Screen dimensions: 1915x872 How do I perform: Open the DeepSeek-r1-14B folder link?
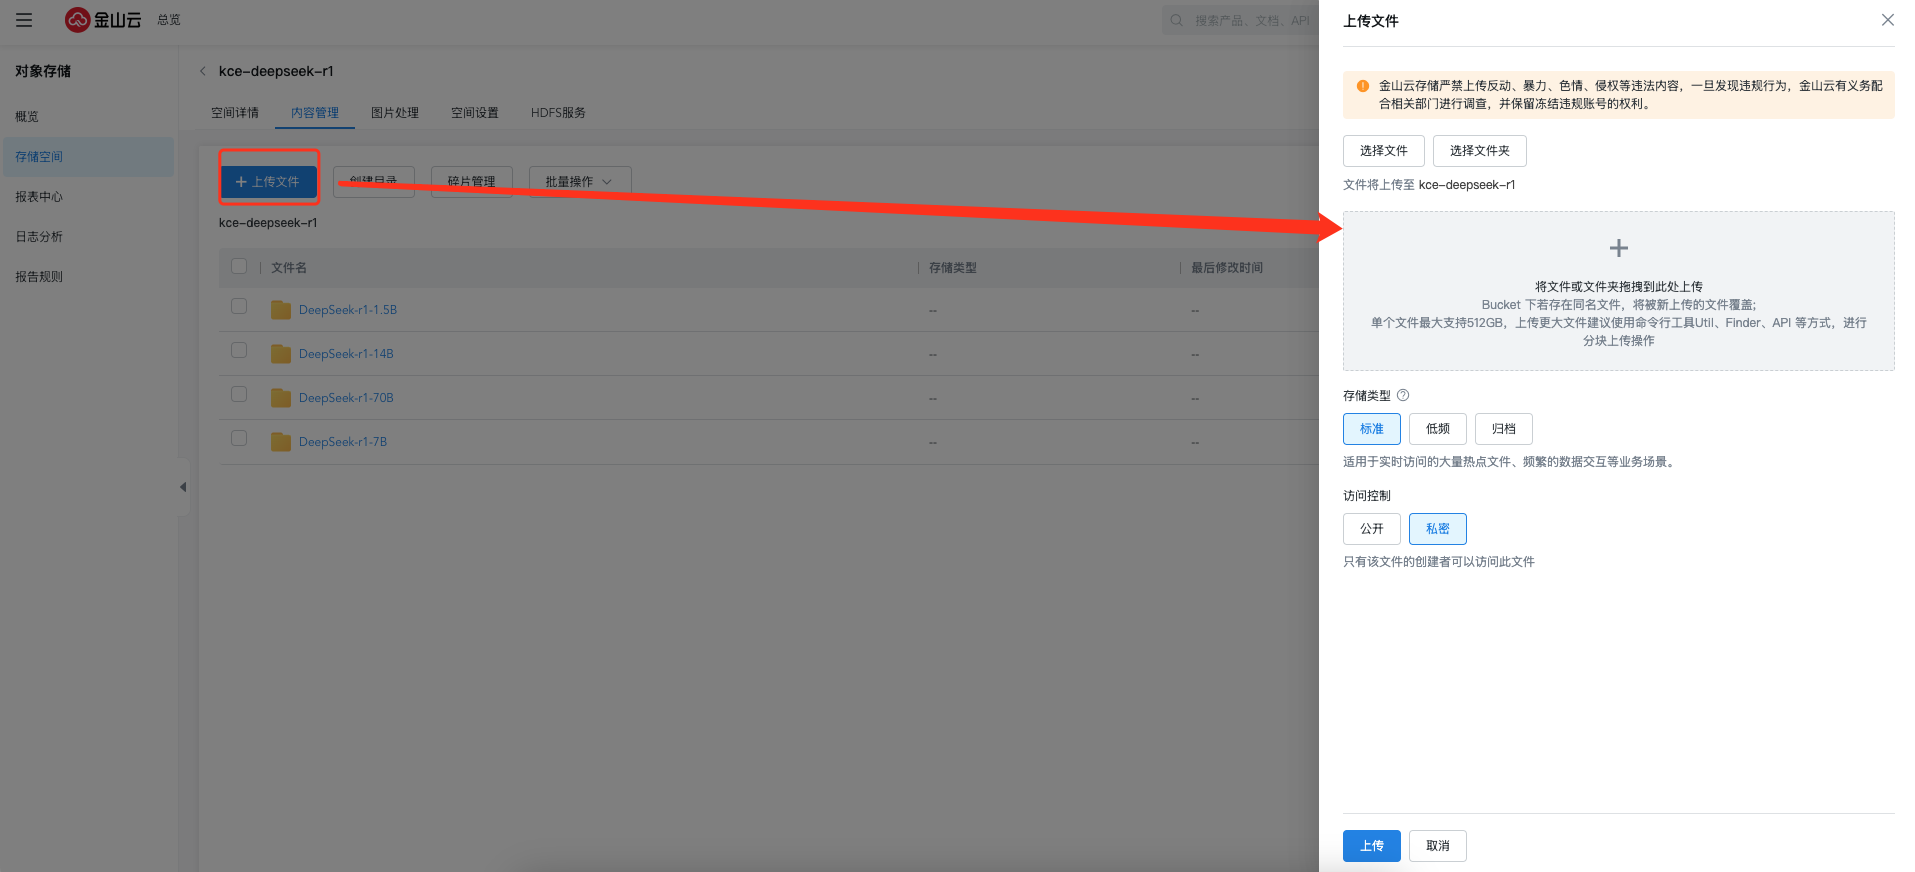(x=346, y=354)
